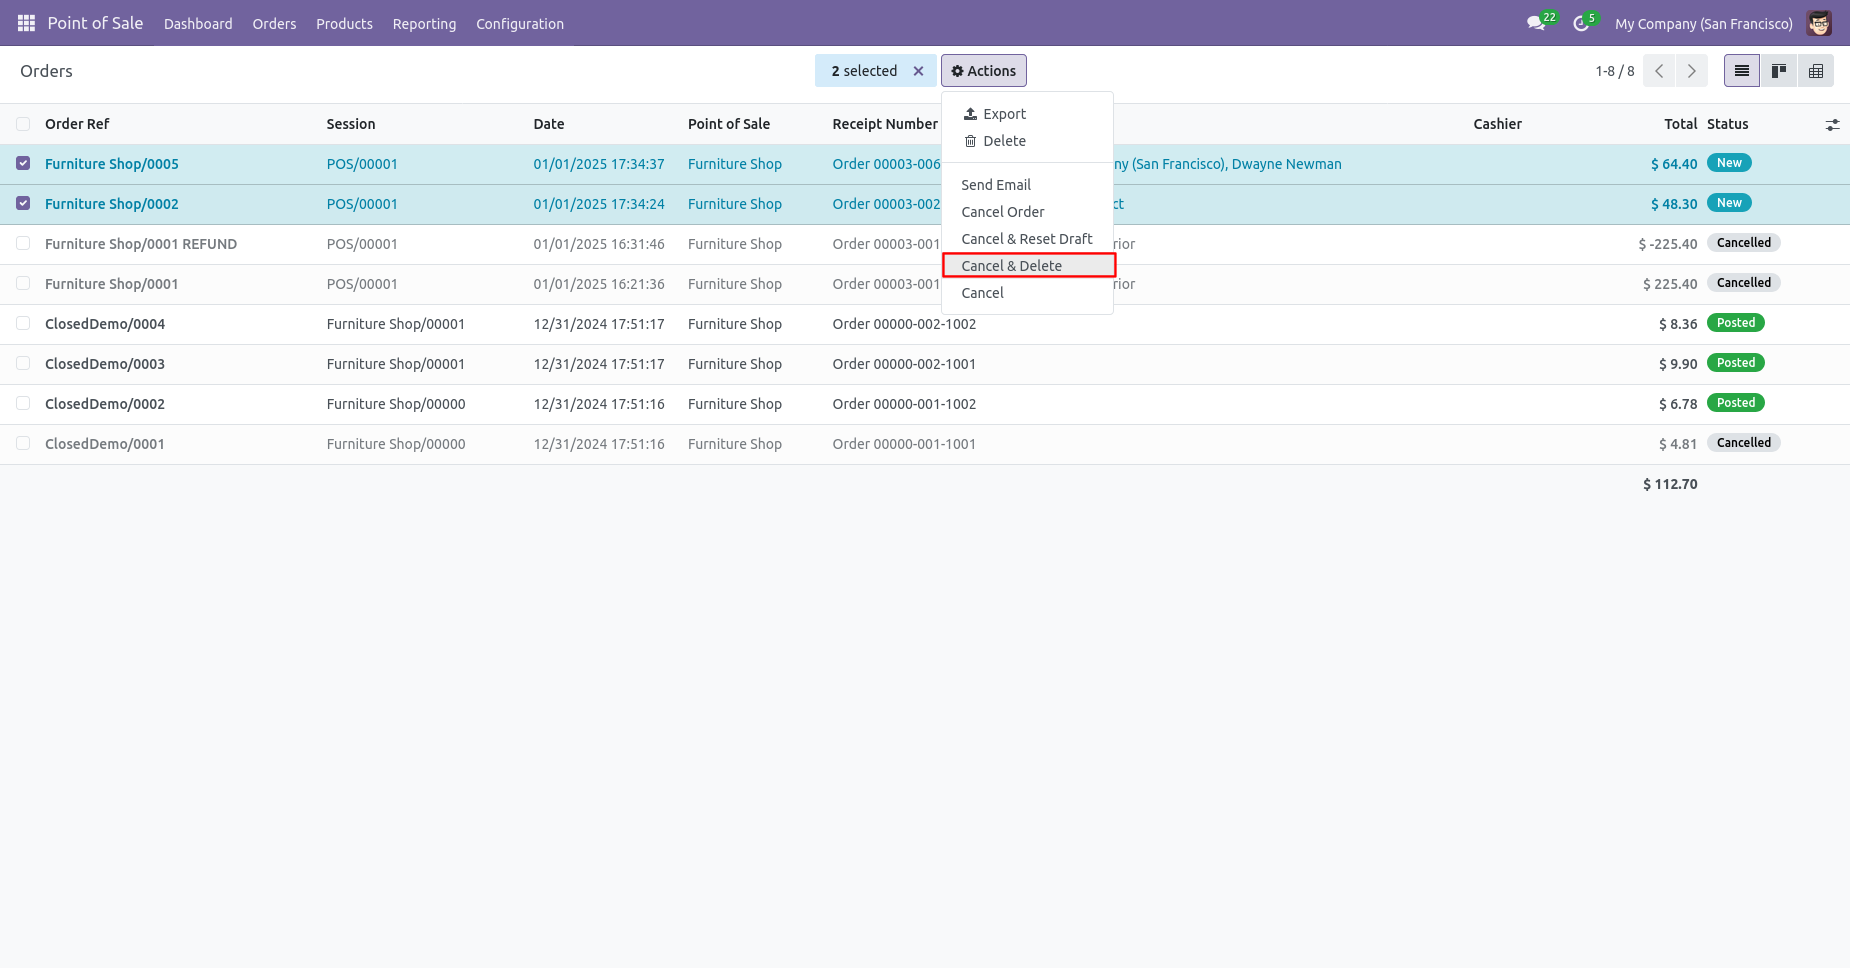Image resolution: width=1850 pixels, height=968 pixels.
Task: Open order ClosedDemo/0004
Action: tap(105, 324)
